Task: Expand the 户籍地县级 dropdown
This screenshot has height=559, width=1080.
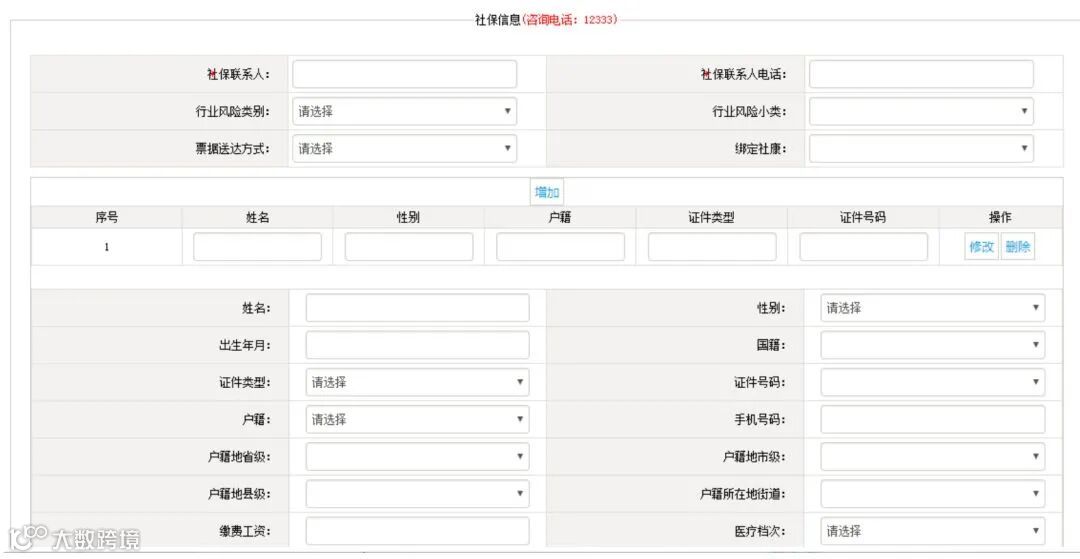Action: tap(417, 494)
